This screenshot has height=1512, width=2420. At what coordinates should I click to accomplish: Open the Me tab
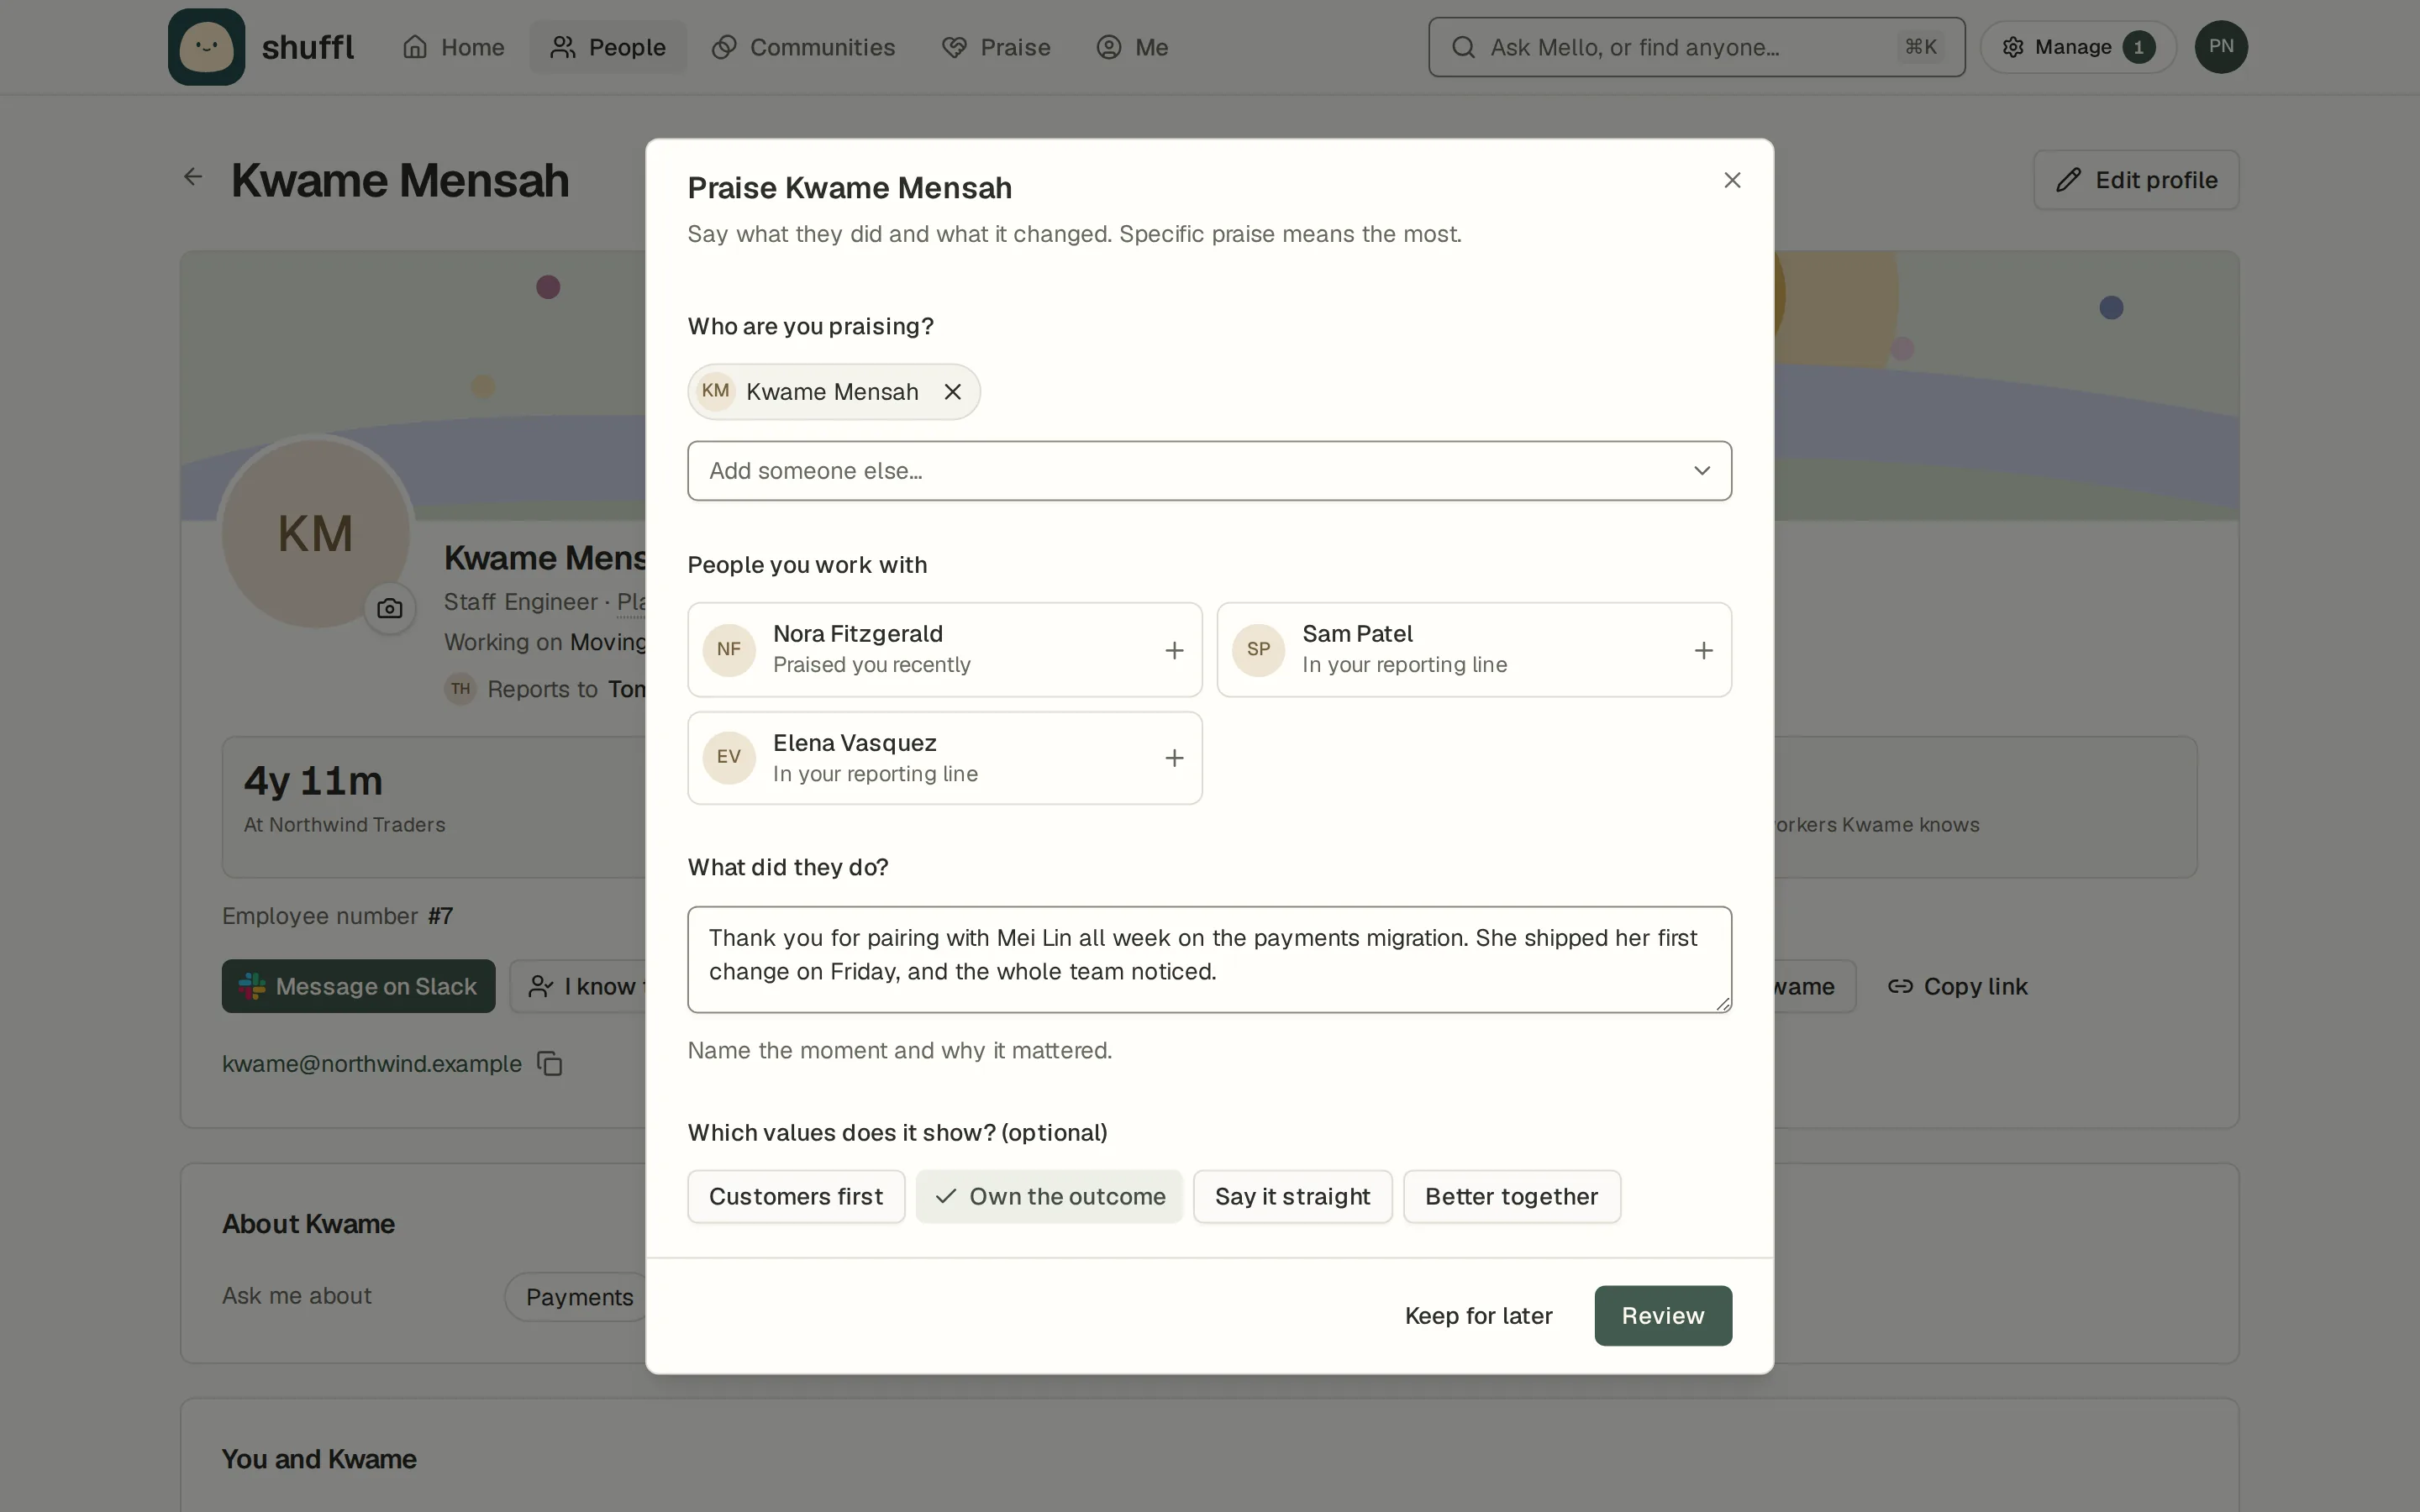[1132, 47]
